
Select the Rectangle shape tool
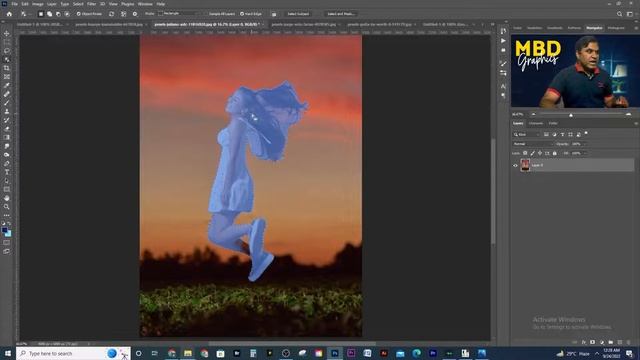pyautogui.click(x=7, y=189)
